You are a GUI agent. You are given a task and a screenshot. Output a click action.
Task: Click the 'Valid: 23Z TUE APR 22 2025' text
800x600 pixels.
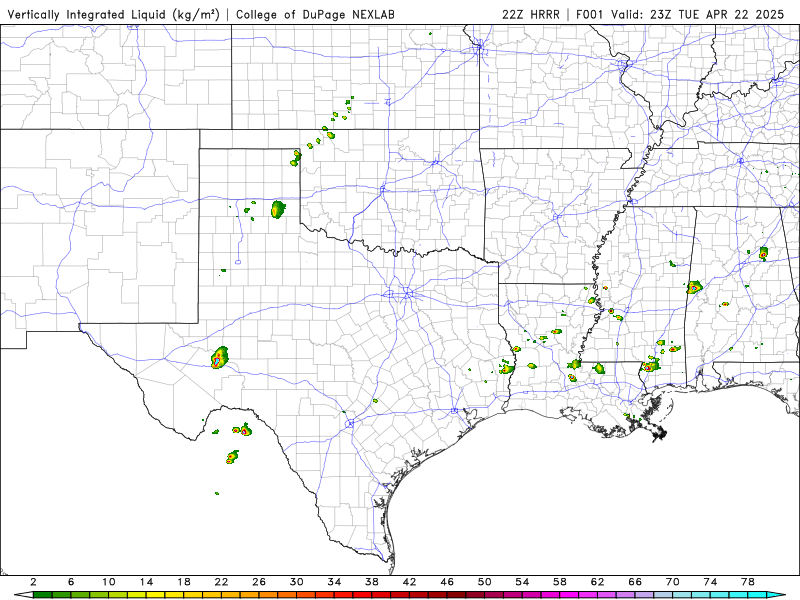tap(697, 15)
